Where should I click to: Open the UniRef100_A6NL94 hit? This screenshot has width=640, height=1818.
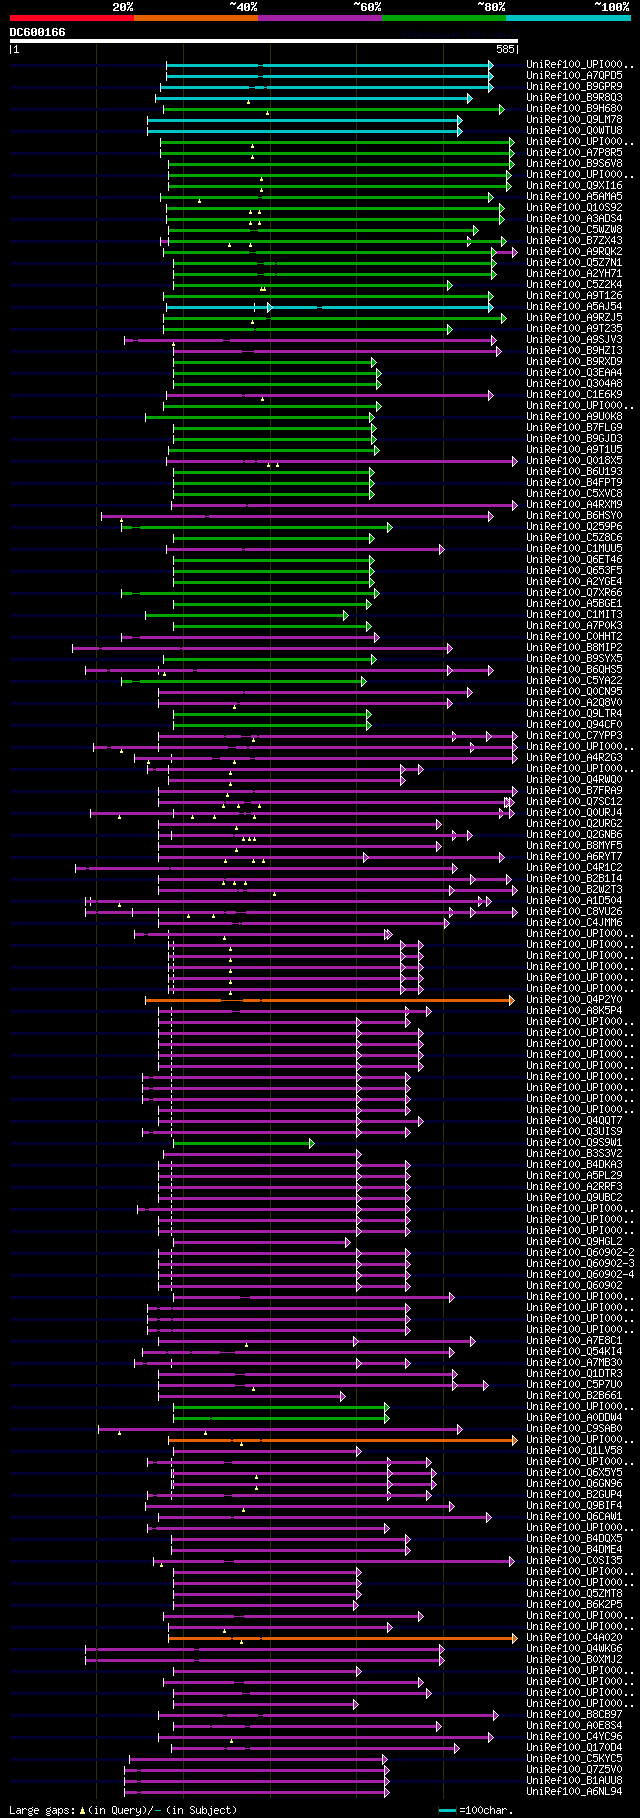pos(574,1792)
